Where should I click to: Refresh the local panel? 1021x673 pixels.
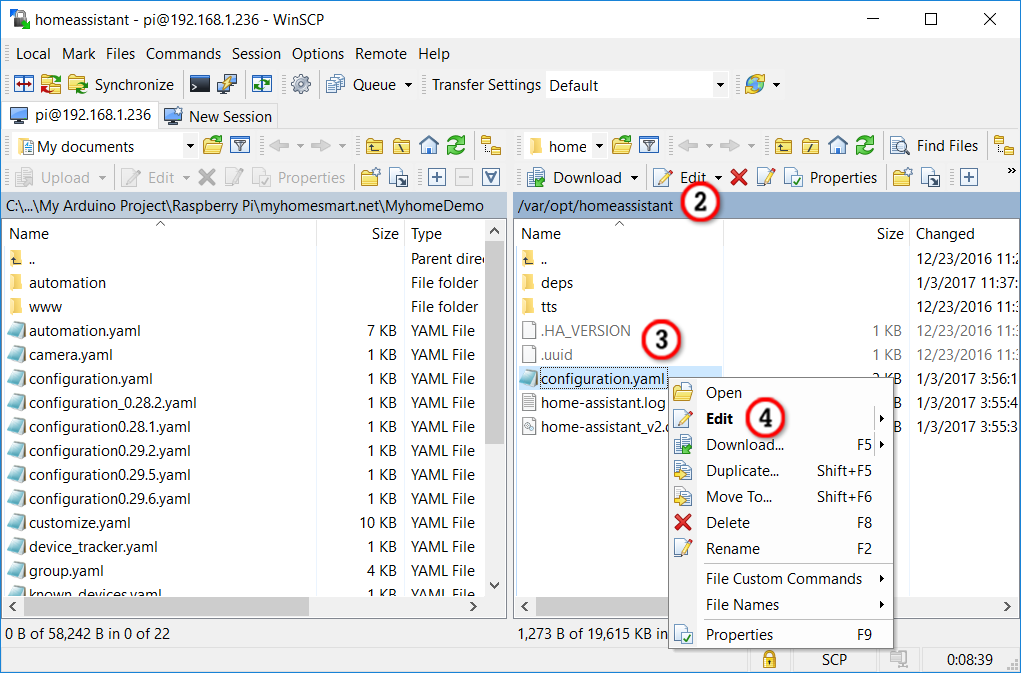coord(456,146)
